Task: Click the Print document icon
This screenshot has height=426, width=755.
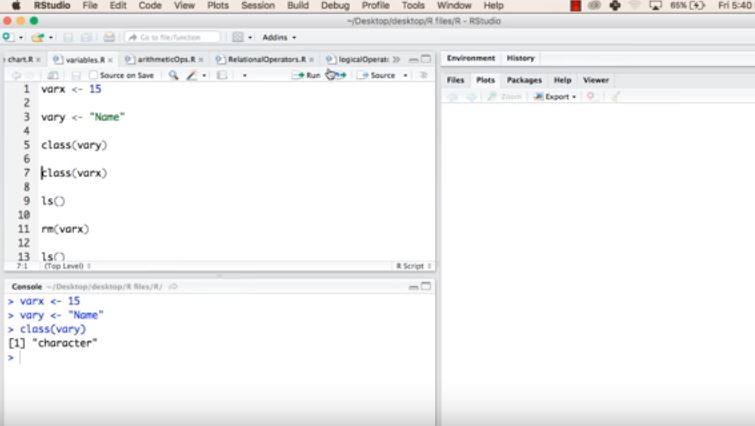Action: pos(109,37)
